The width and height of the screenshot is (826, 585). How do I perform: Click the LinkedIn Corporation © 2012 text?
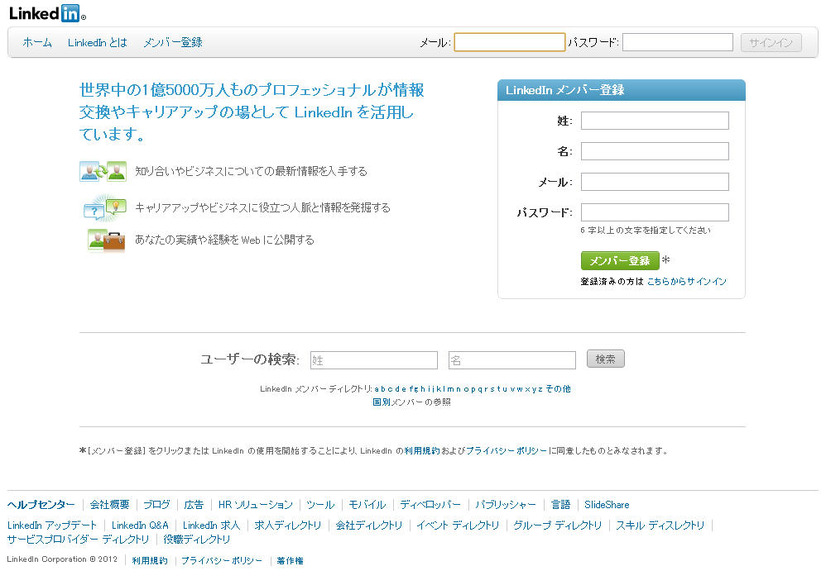62,559
